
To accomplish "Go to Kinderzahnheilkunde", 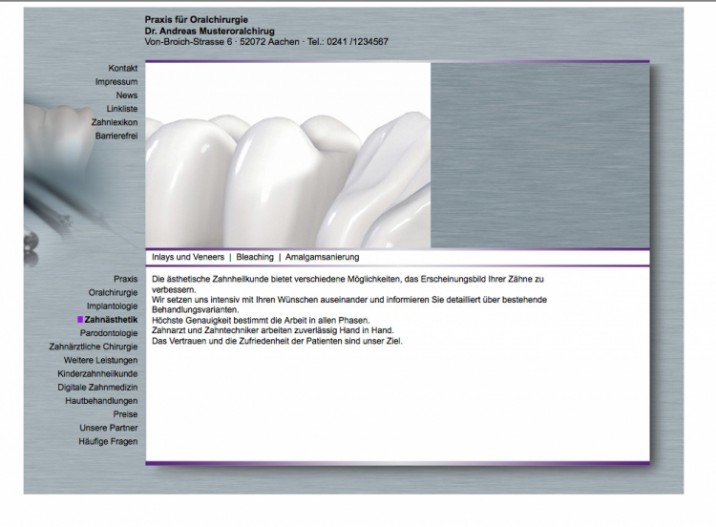I will click(x=97, y=374).
